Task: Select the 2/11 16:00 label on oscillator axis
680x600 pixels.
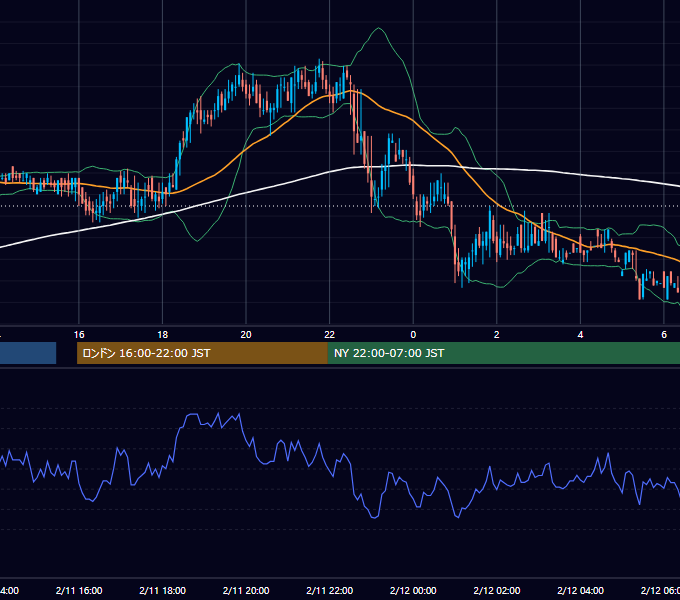Action: pos(79,590)
